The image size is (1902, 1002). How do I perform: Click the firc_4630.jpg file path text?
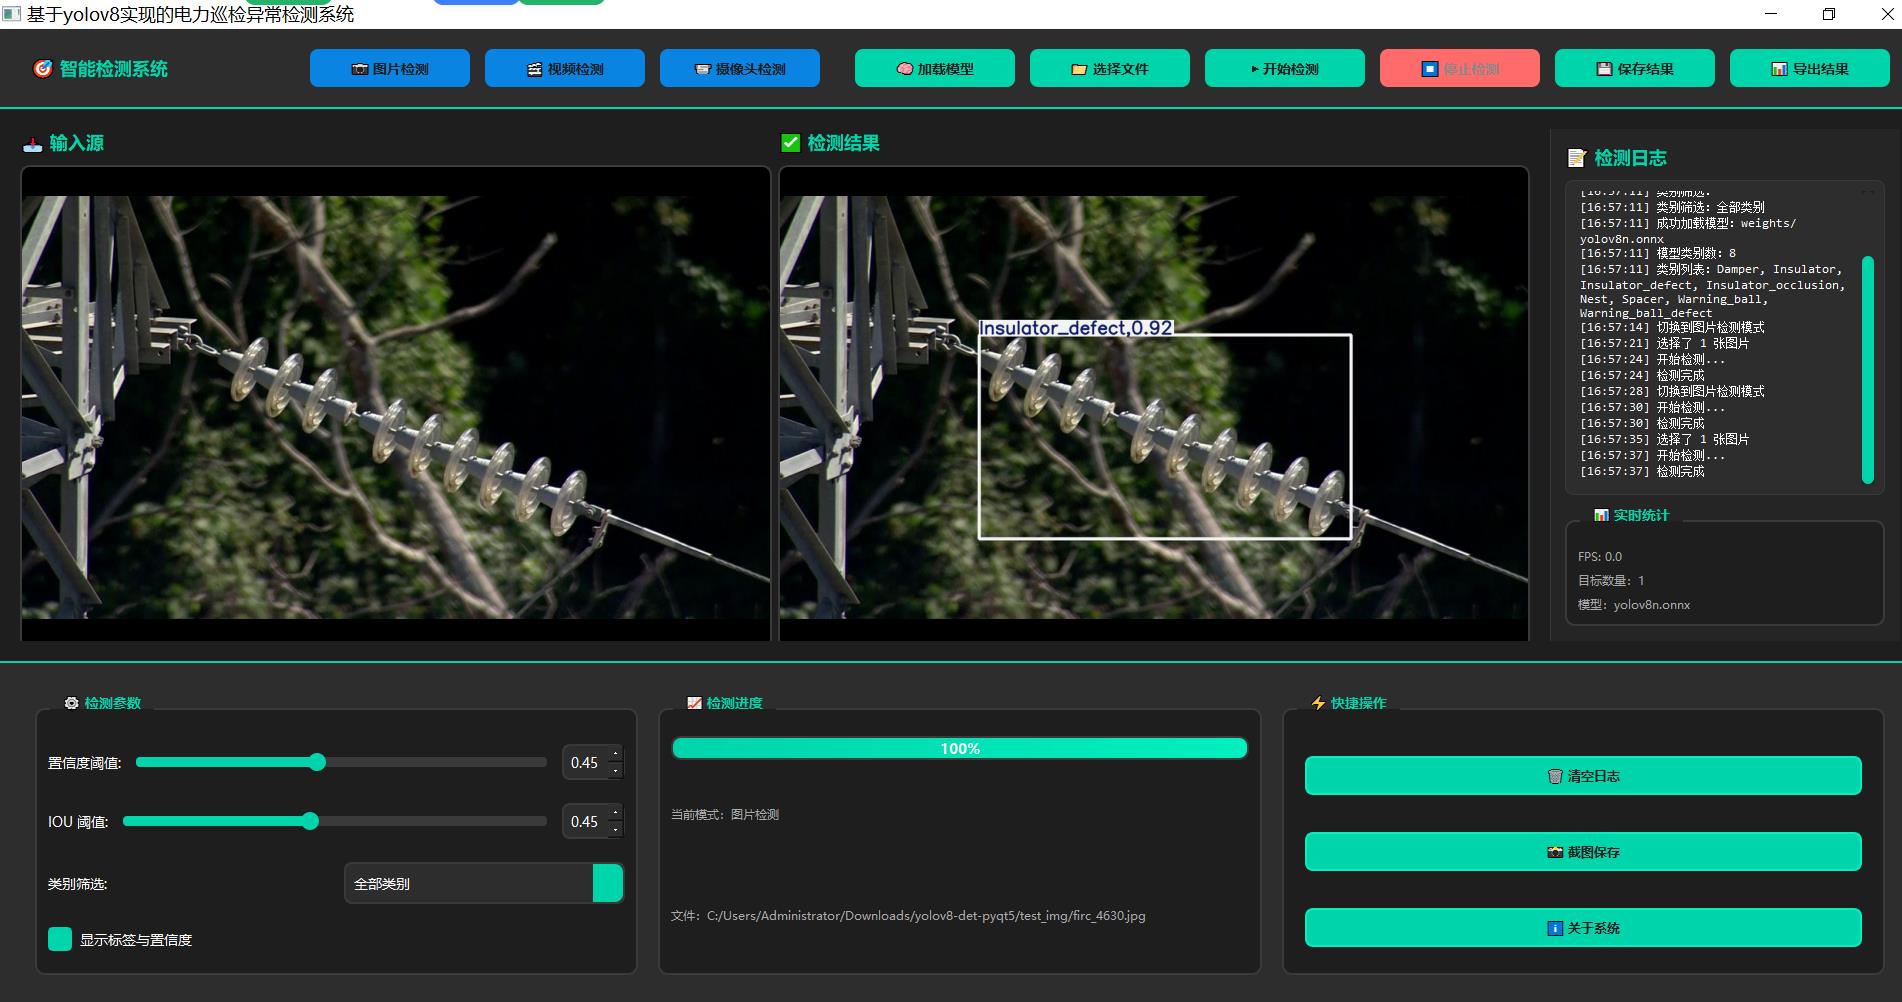coord(908,916)
